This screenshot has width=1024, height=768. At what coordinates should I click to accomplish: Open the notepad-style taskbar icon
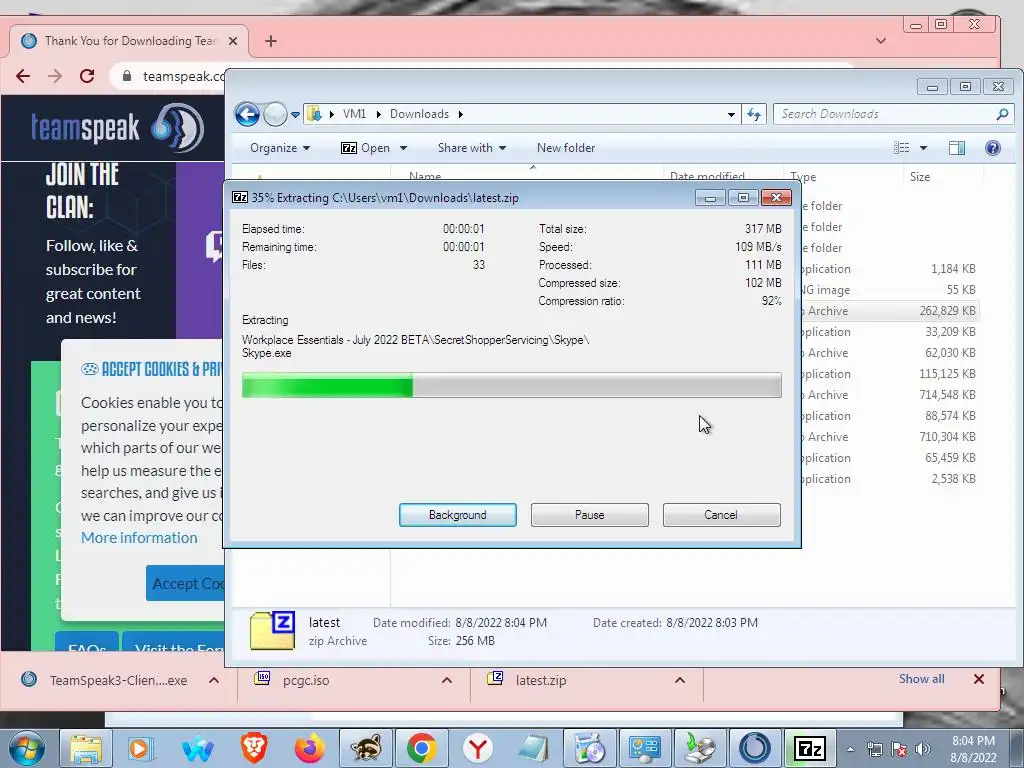point(534,748)
